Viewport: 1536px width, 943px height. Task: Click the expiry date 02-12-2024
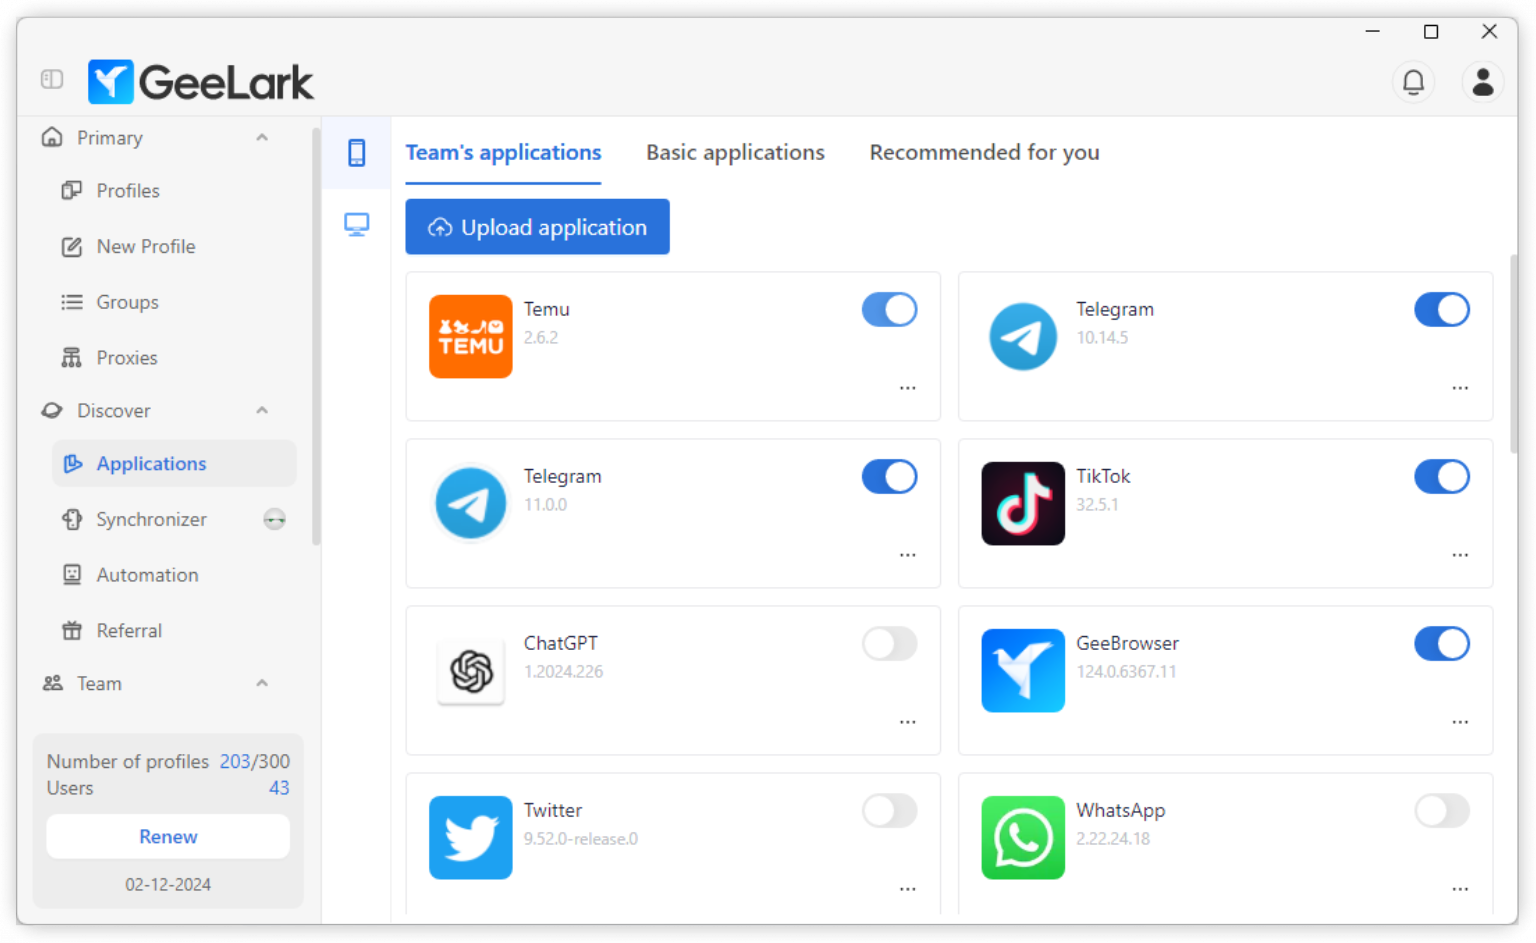pyautogui.click(x=168, y=885)
